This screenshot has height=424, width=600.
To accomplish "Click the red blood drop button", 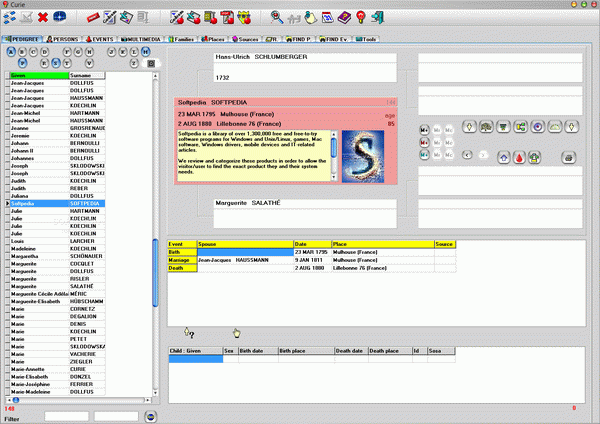I will coord(519,157).
